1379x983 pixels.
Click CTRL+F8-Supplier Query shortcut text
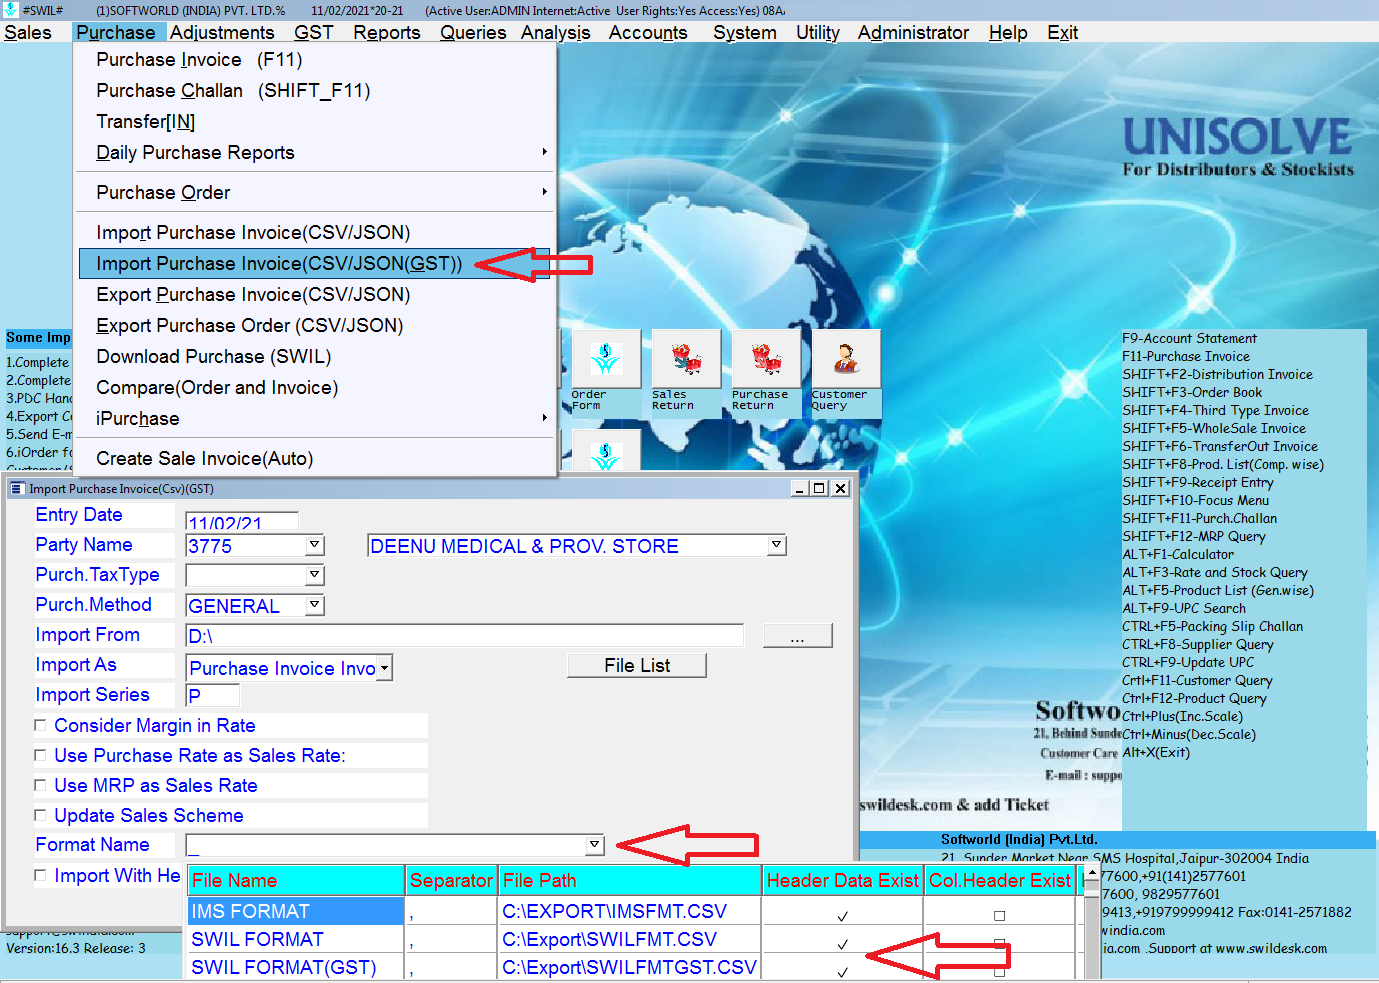point(1197,645)
